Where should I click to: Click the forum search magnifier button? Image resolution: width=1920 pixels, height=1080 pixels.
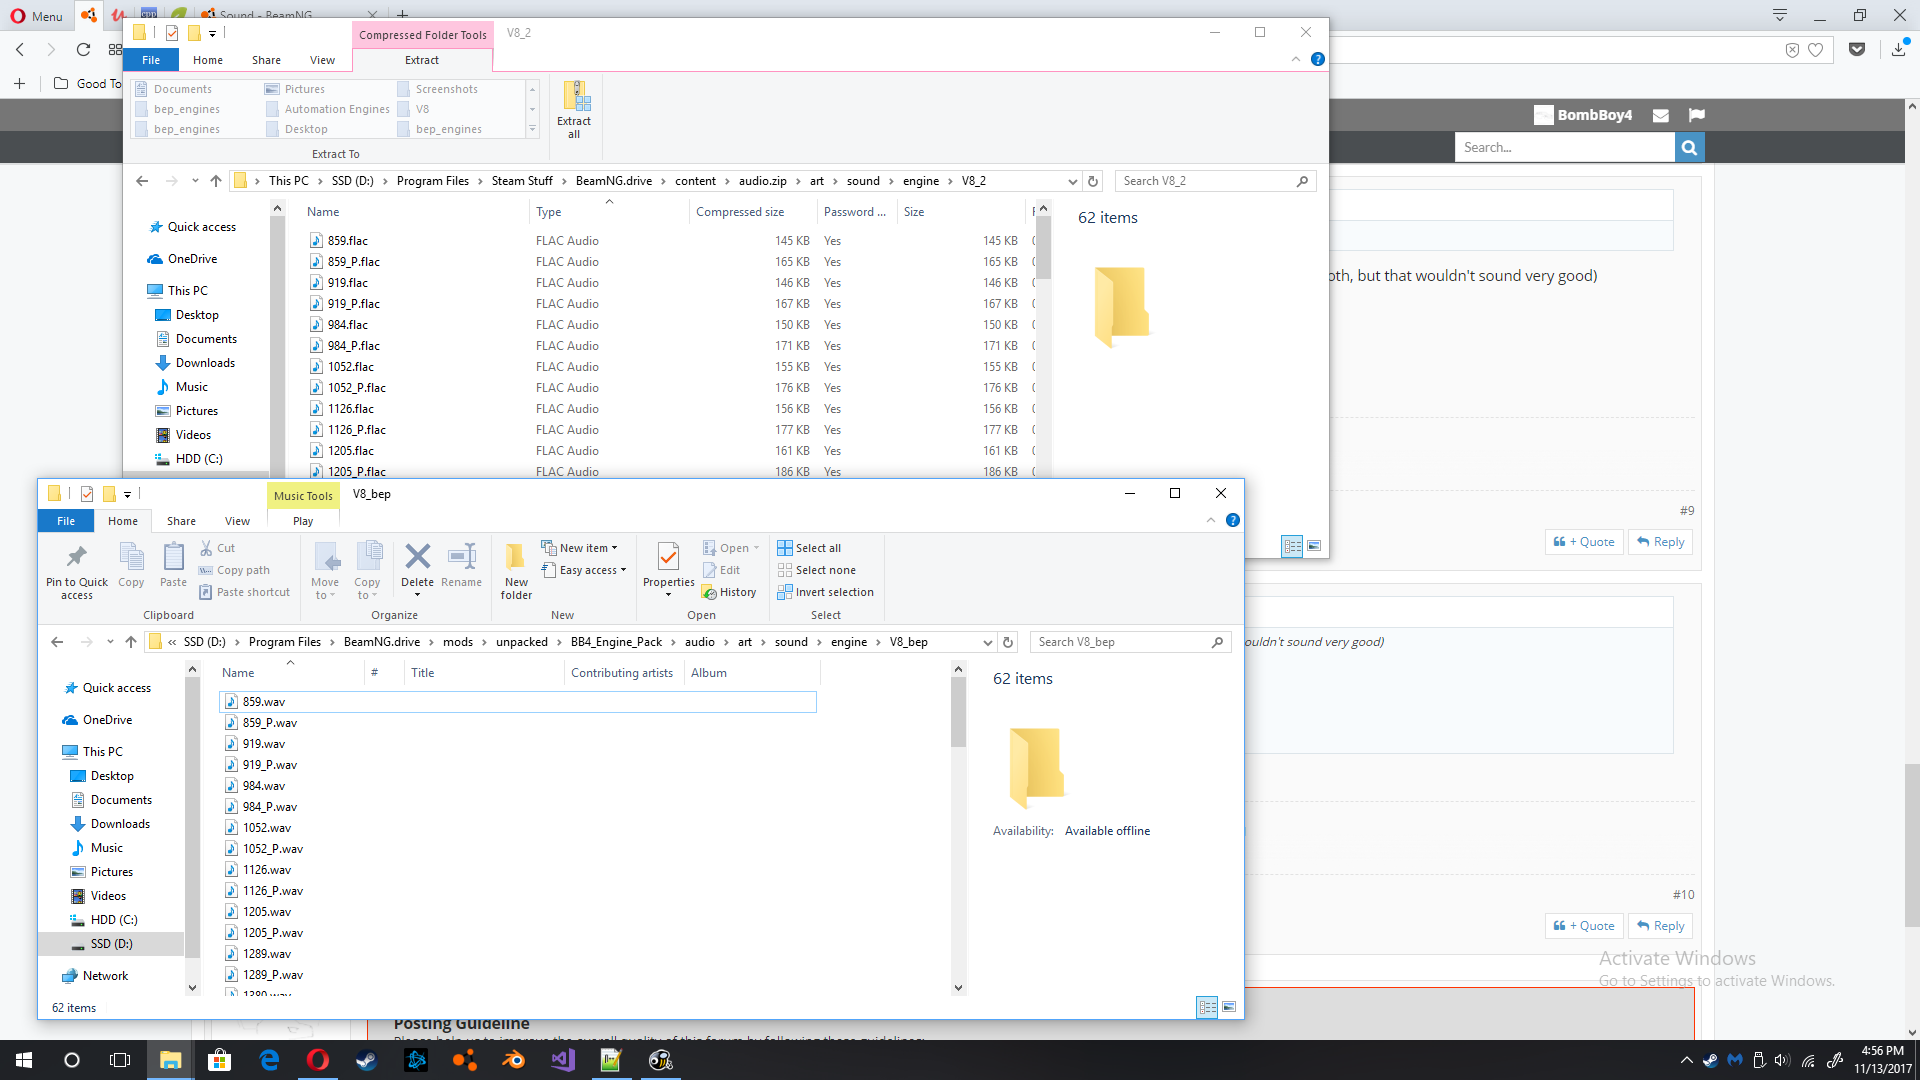[1689, 147]
